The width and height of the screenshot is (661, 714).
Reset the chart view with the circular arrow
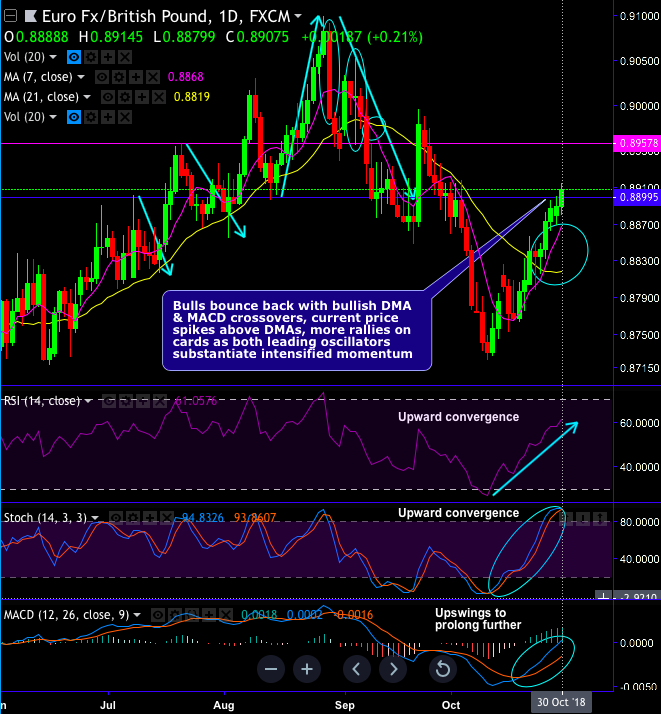tap(442, 669)
